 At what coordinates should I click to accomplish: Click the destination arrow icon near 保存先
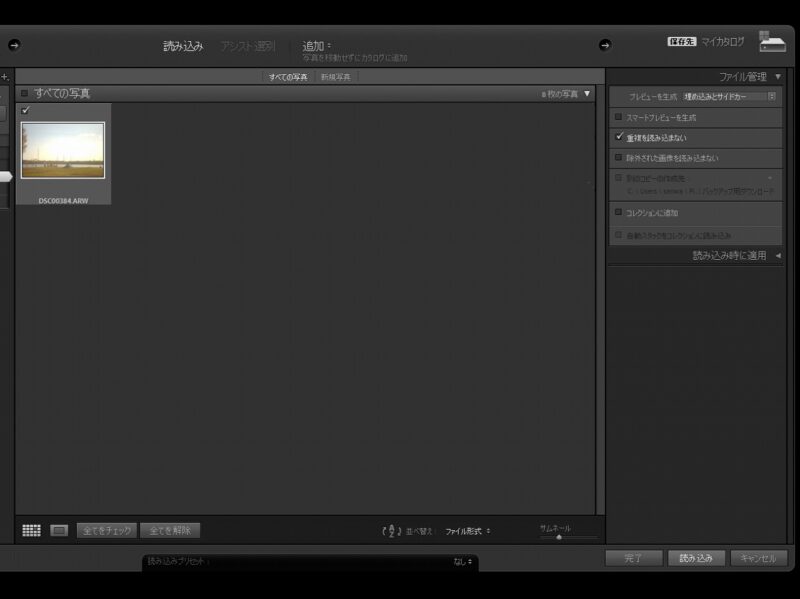605,45
